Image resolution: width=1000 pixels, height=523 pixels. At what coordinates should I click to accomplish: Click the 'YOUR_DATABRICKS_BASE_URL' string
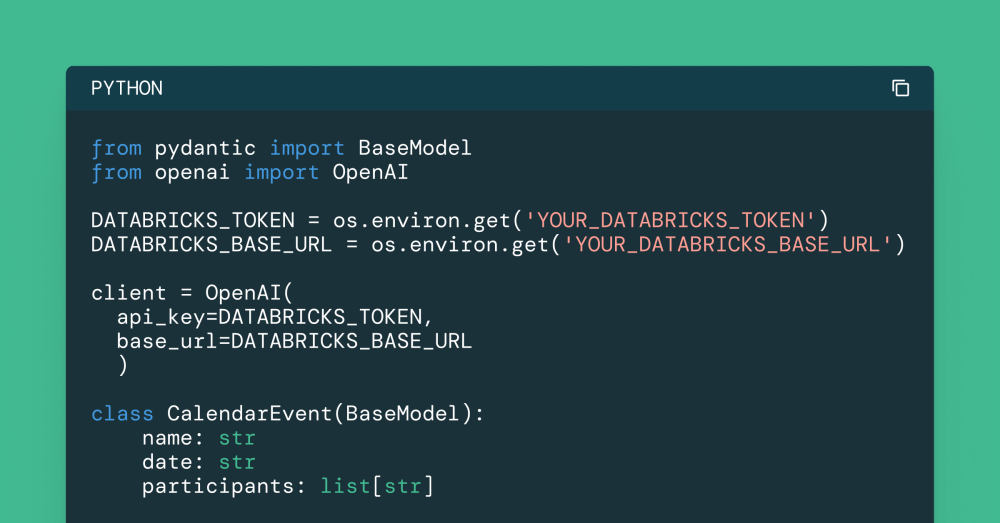[x=727, y=244]
